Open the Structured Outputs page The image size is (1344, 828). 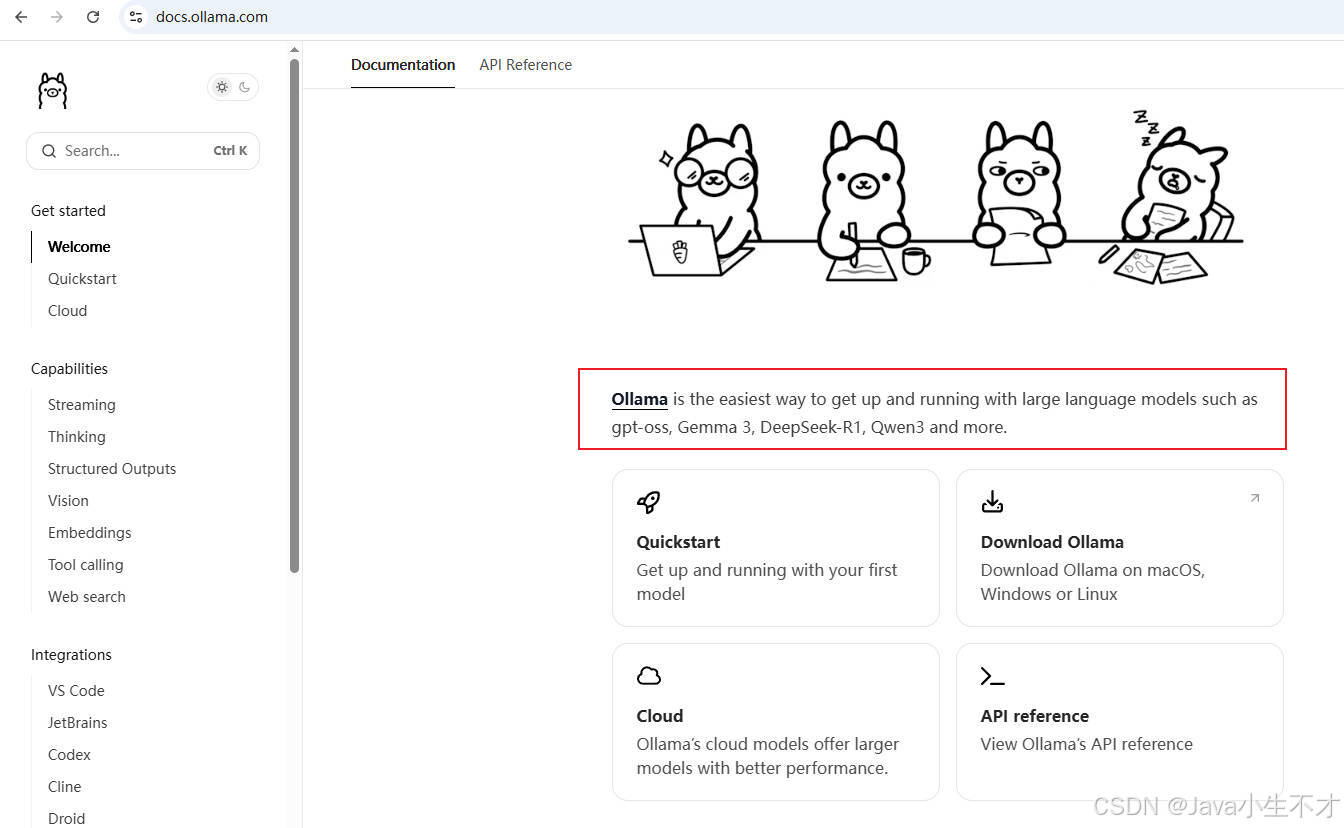112,469
